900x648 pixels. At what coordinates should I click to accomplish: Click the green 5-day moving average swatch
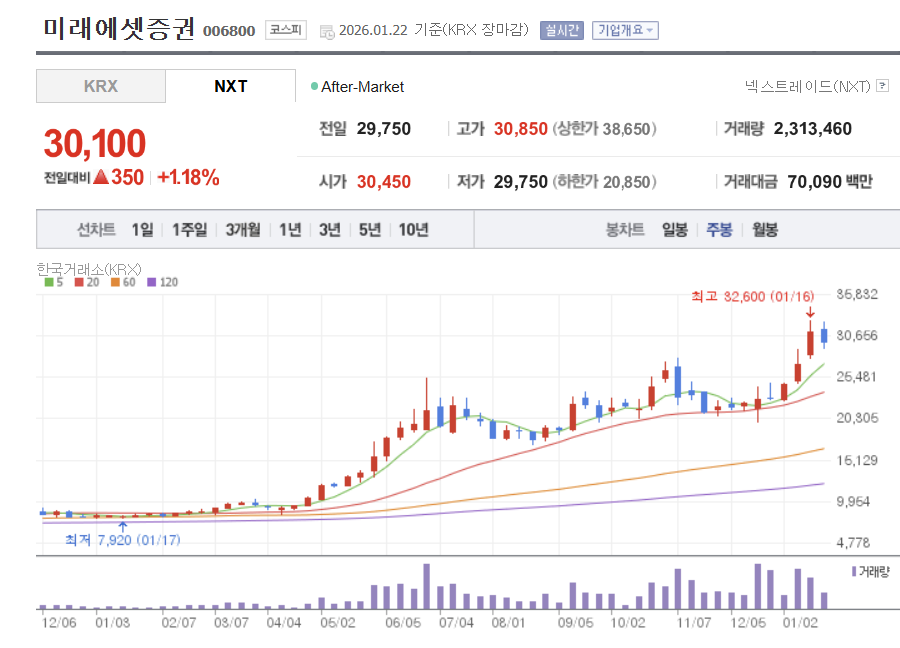point(49,282)
